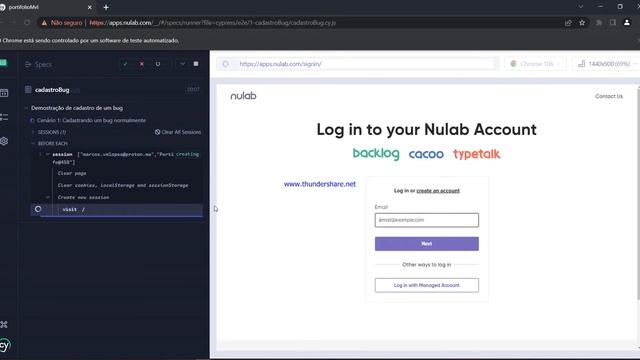Click the 'Não seguro' security warning
The width and height of the screenshot is (640, 360).
62,23
